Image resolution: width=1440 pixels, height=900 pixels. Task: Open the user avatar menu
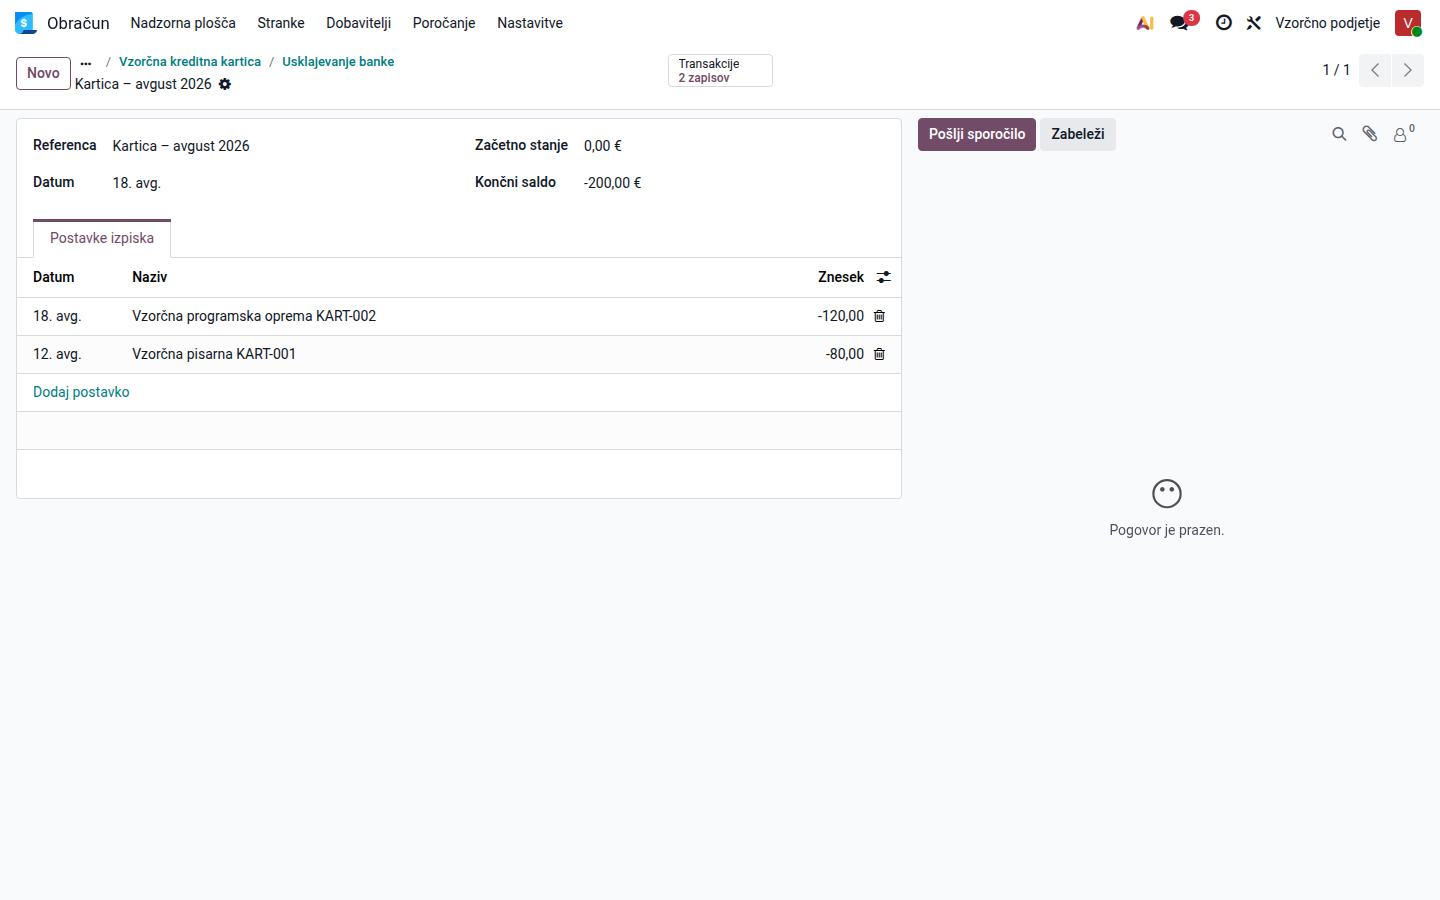tap(1408, 23)
